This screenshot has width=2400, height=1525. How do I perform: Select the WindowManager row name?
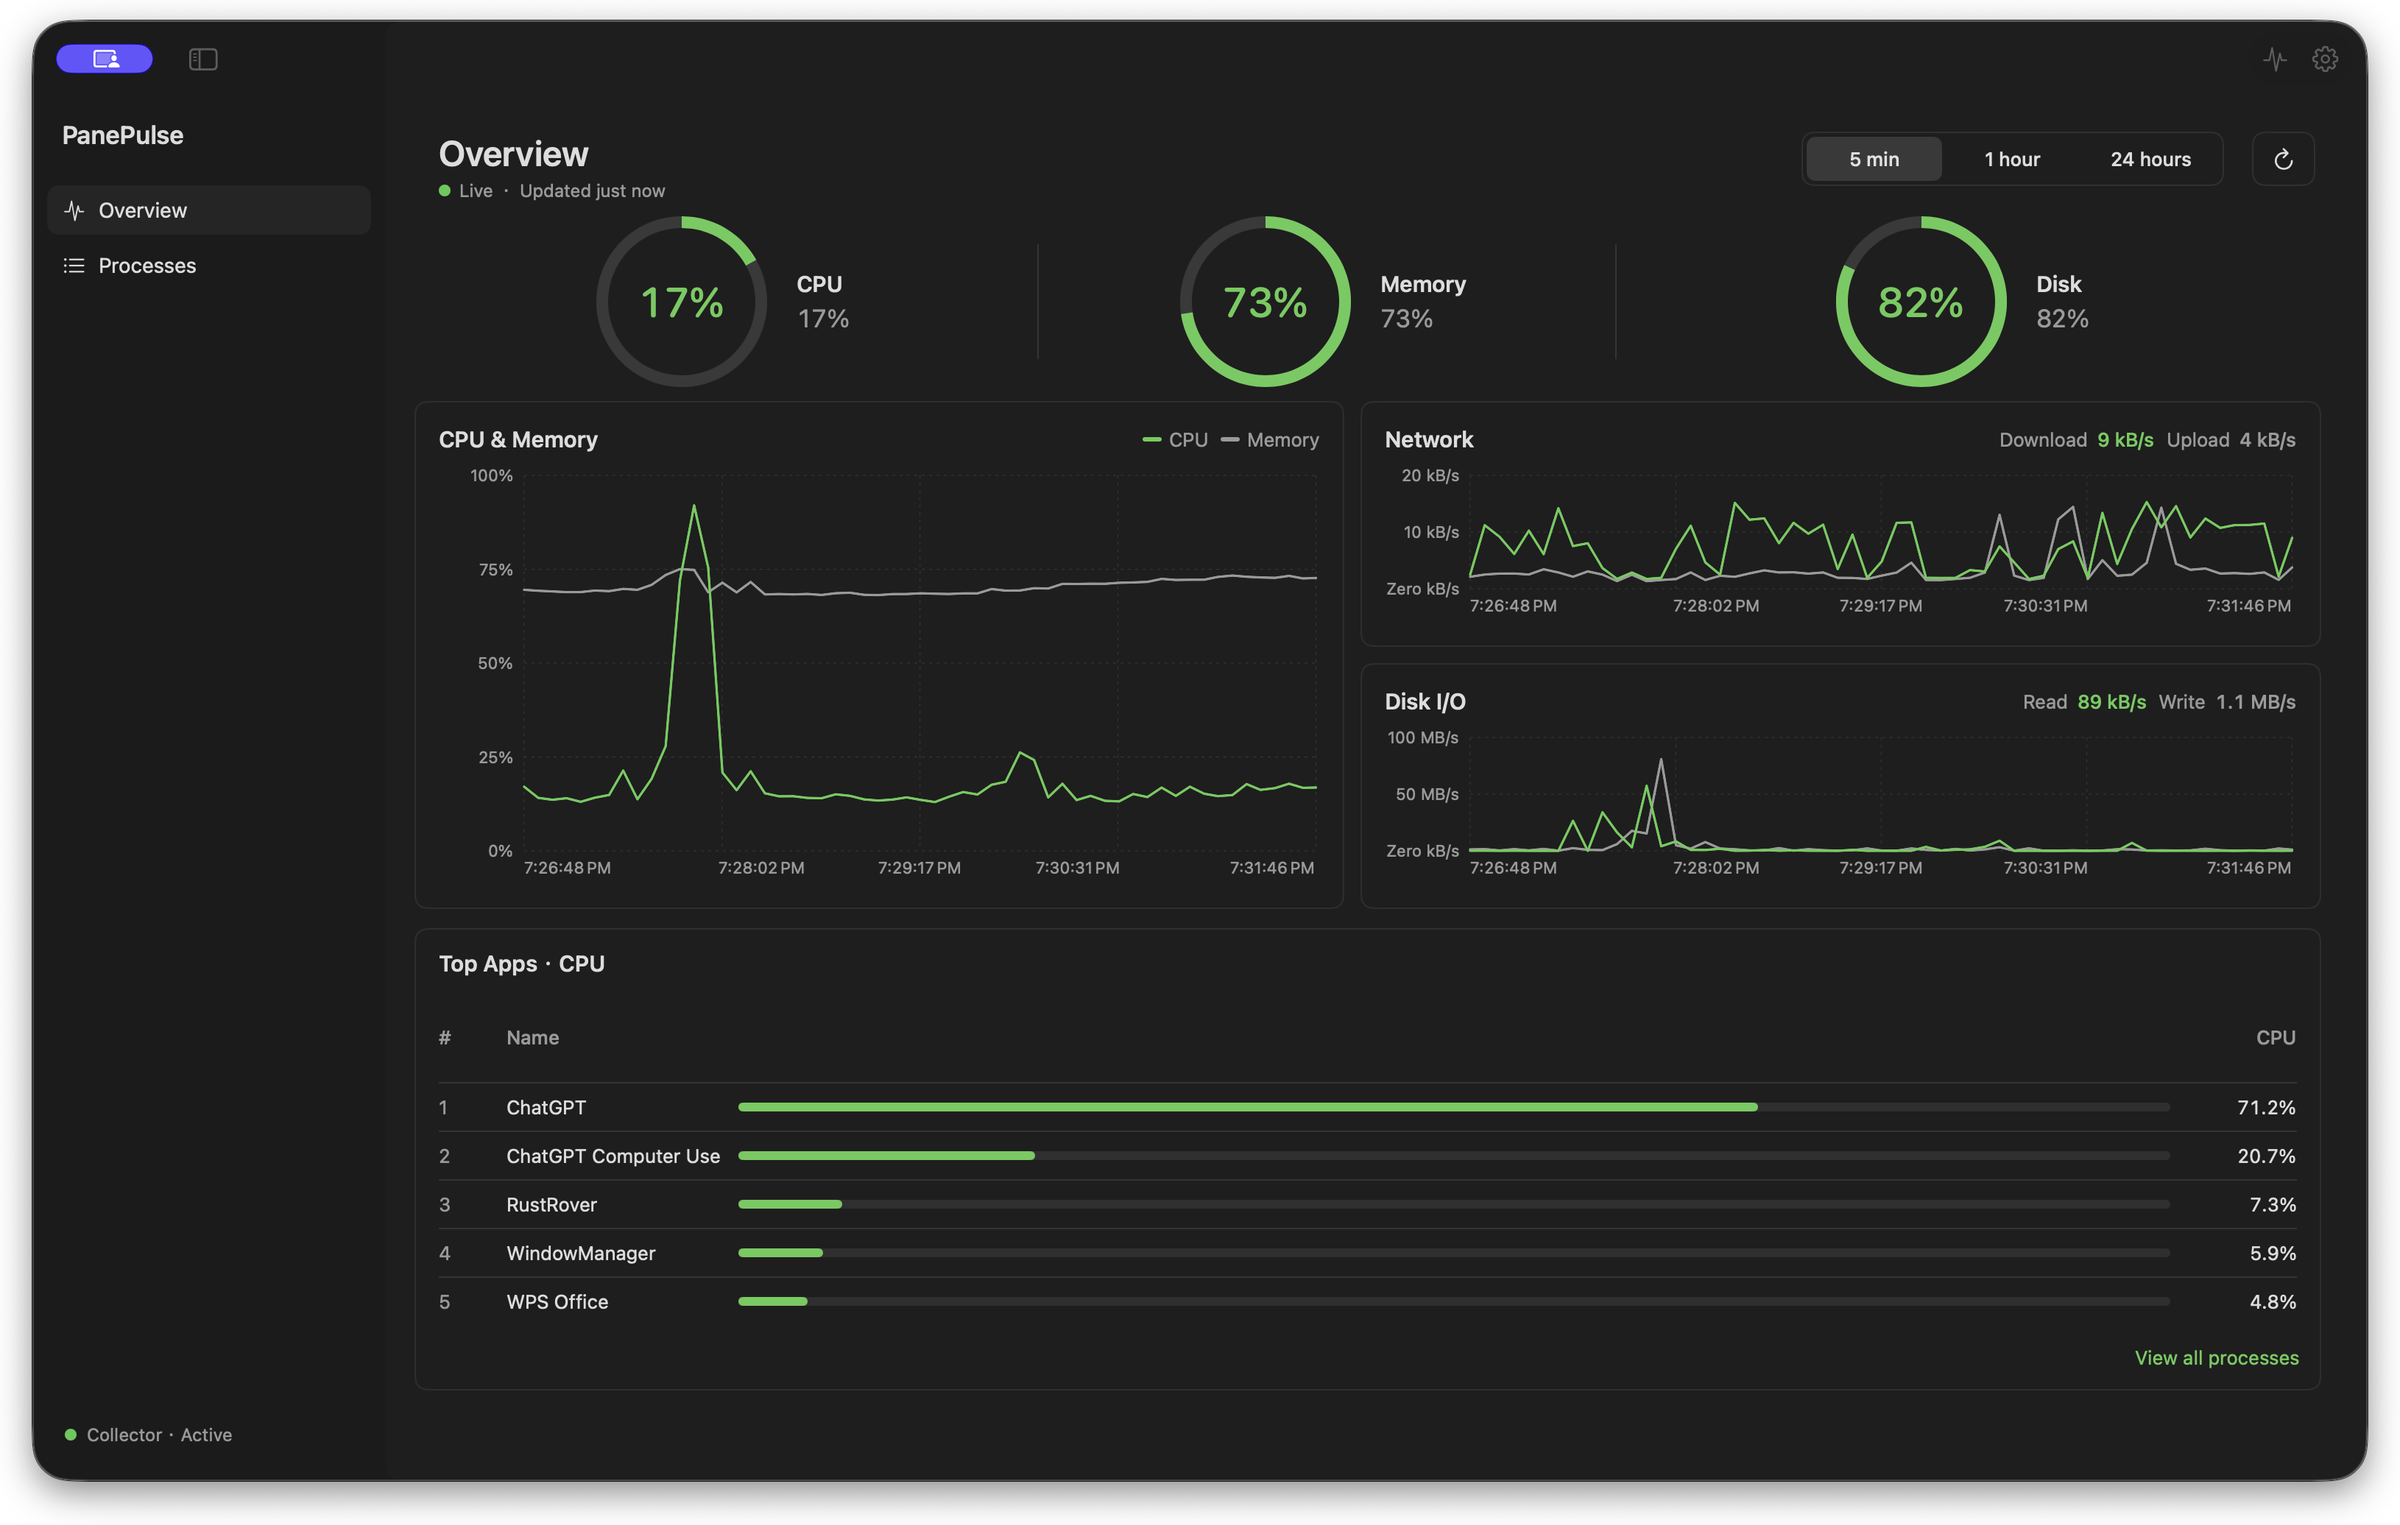coord(581,1253)
